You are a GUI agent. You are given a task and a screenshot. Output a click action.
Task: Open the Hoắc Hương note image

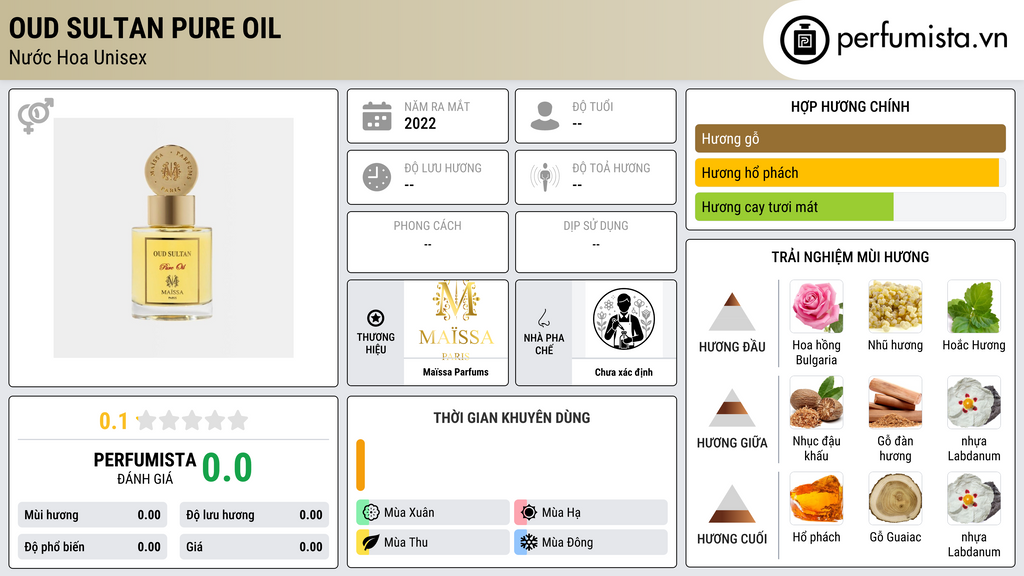coord(974,307)
